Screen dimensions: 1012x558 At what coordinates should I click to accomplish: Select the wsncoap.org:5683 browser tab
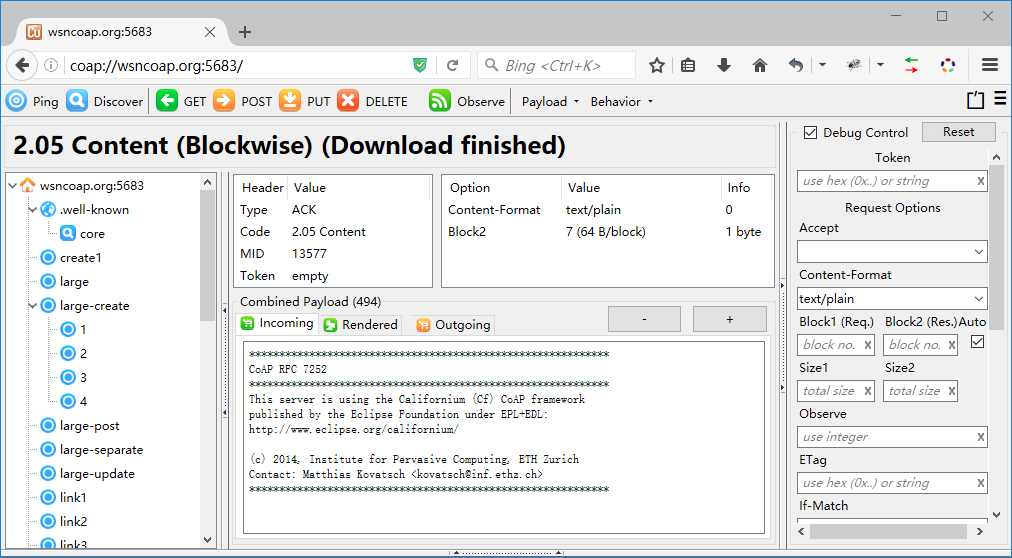click(121, 32)
